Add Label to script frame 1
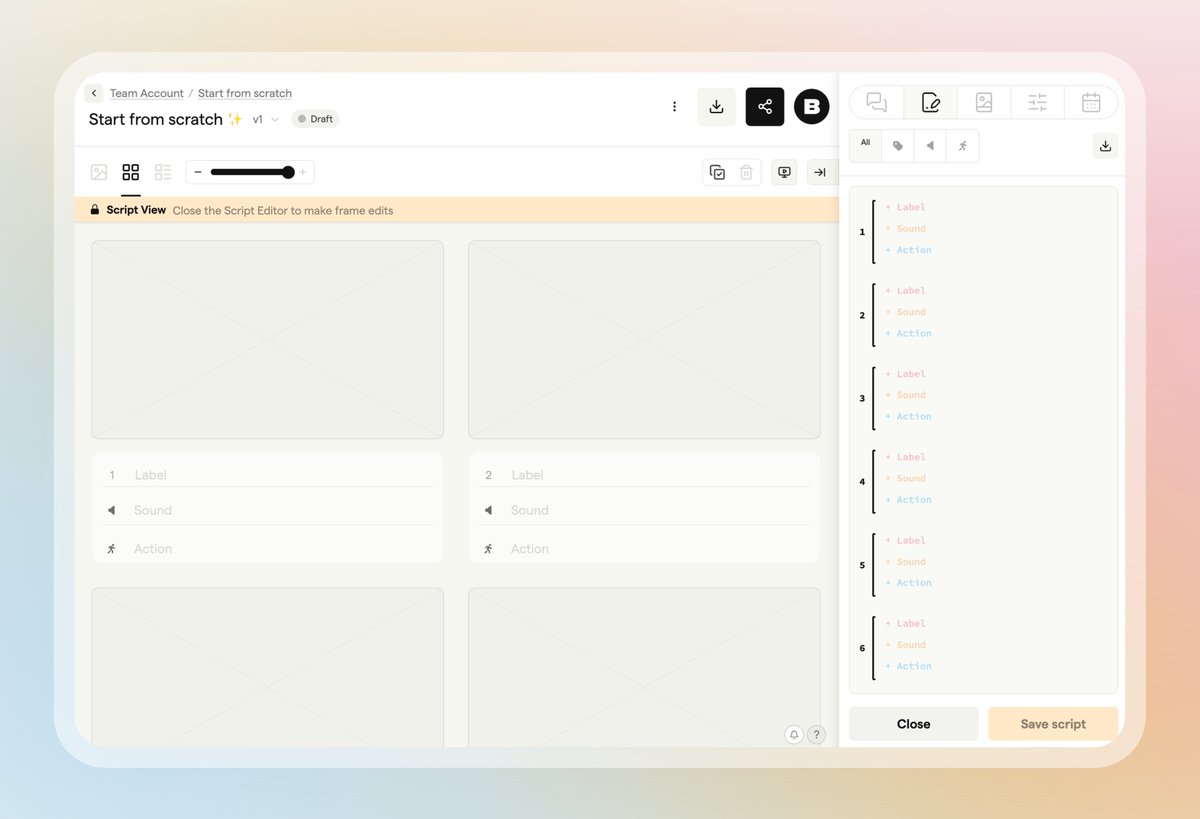1200x819 pixels. (x=906, y=207)
